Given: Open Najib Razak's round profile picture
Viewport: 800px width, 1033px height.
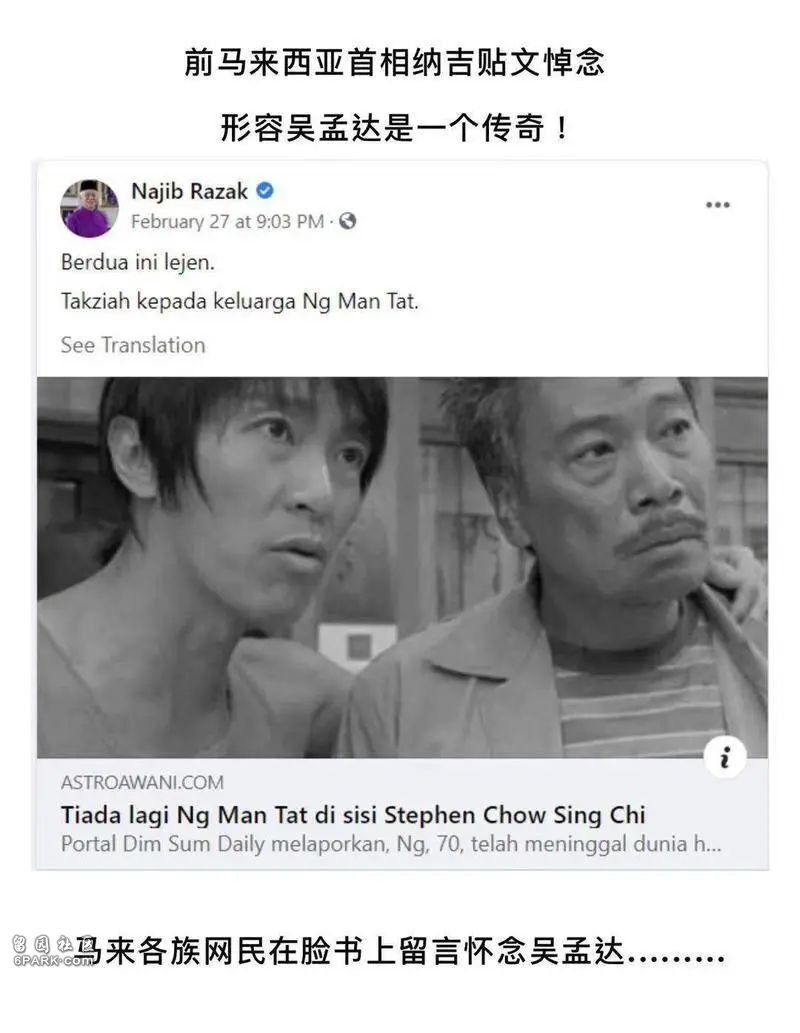Looking at the screenshot, I should coord(90,208).
